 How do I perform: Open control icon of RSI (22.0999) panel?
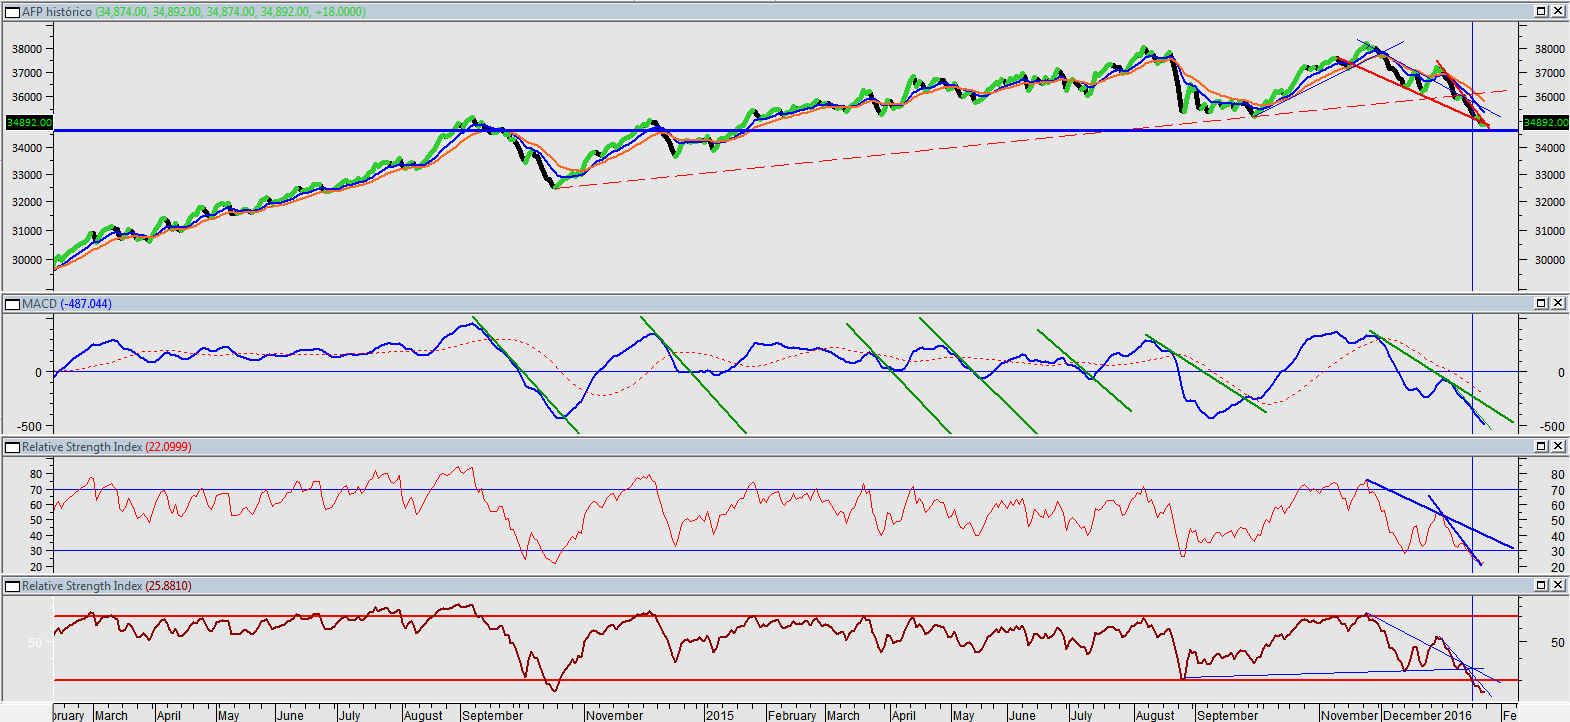13,447
